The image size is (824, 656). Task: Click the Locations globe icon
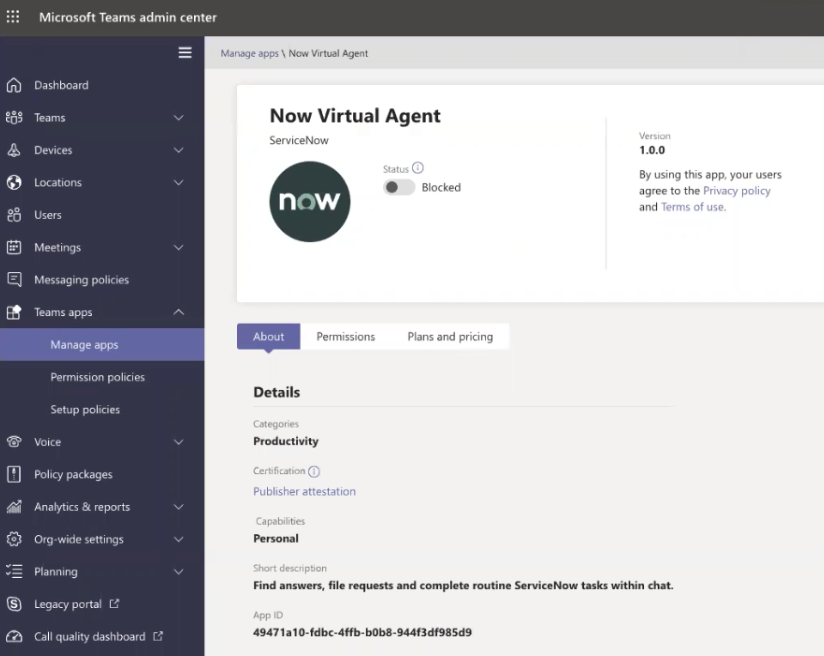[x=14, y=182]
